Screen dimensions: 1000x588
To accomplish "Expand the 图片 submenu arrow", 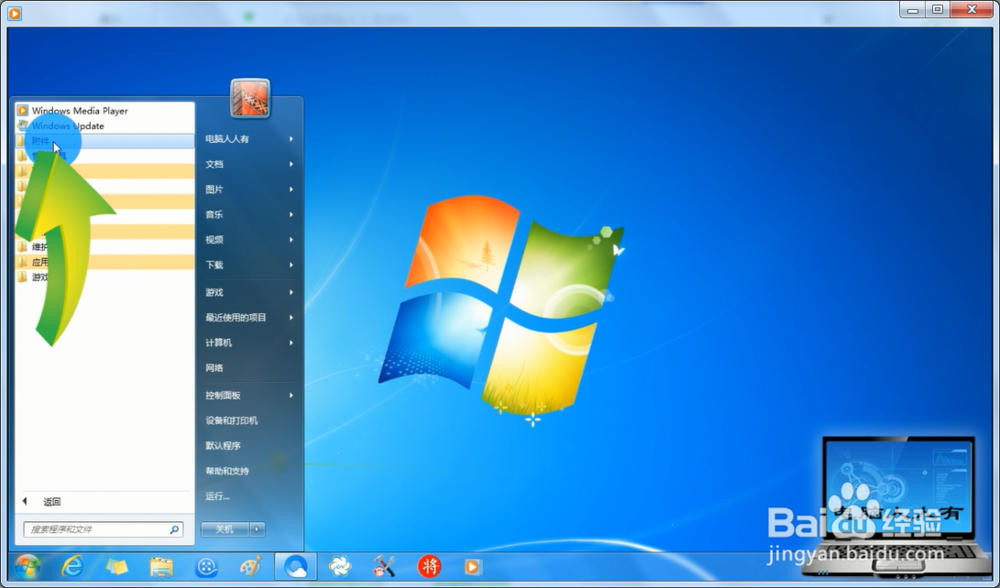I will coord(291,189).
